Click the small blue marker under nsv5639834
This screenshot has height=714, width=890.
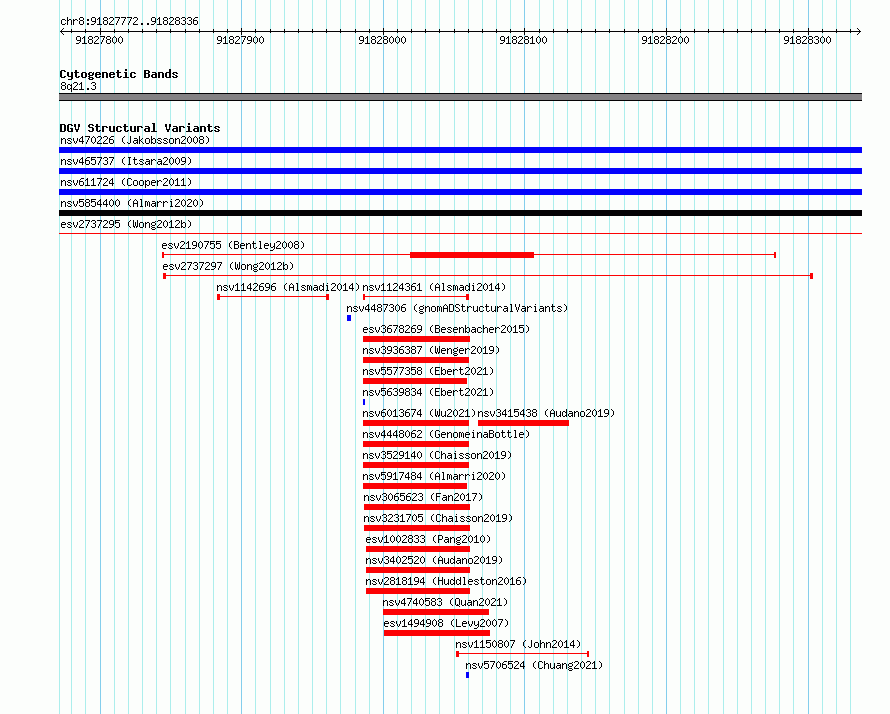click(x=364, y=402)
